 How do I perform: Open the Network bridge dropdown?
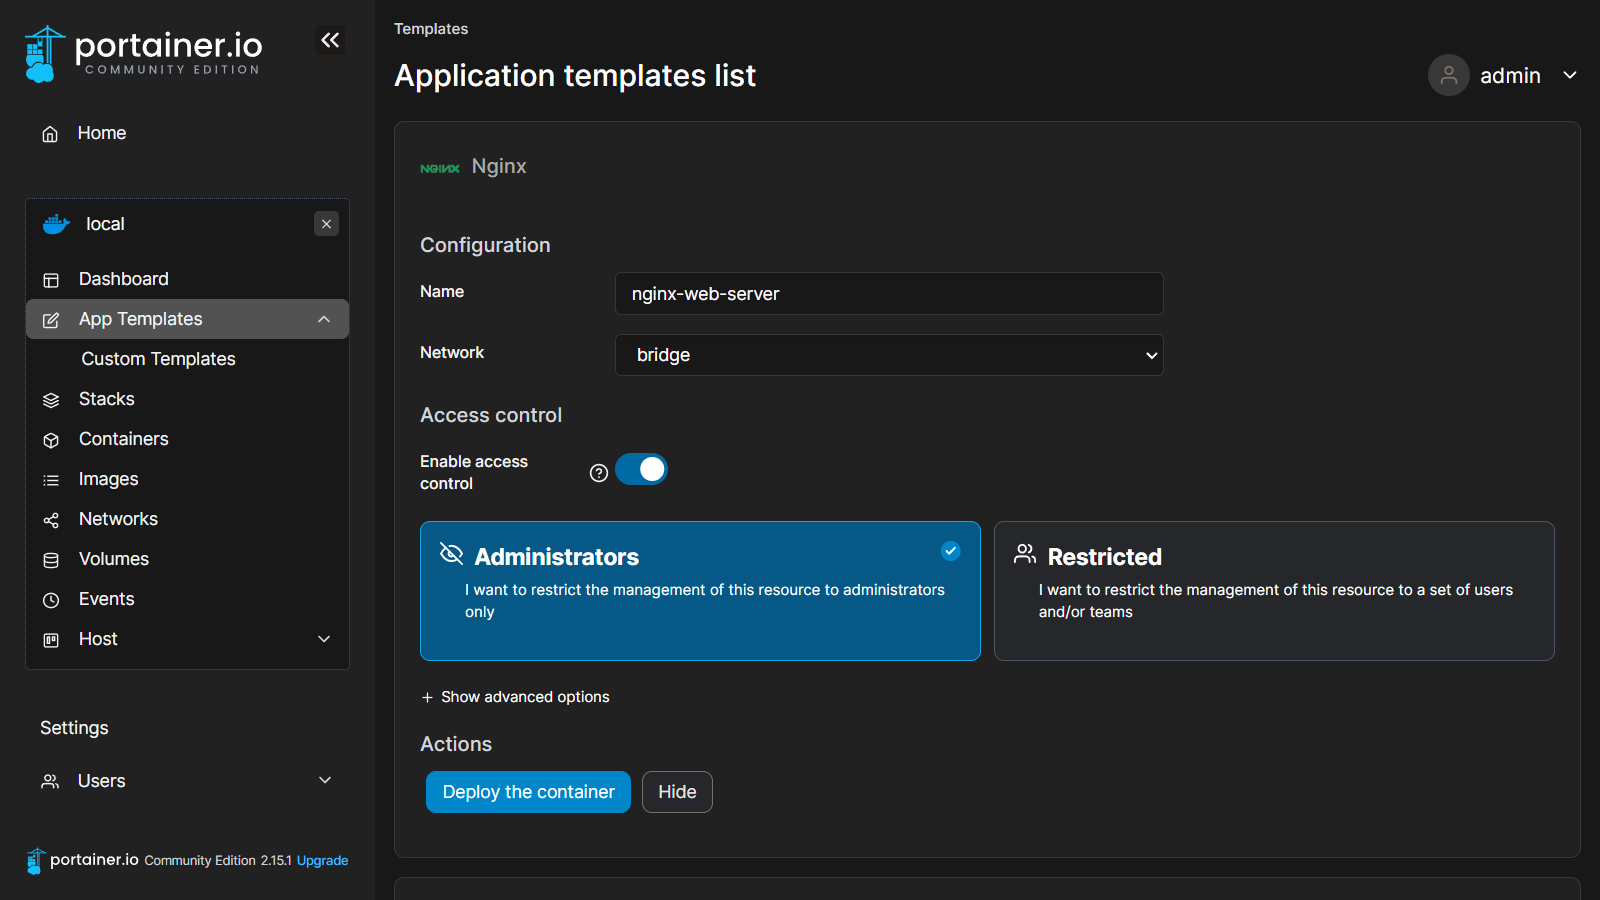(889, 355)
